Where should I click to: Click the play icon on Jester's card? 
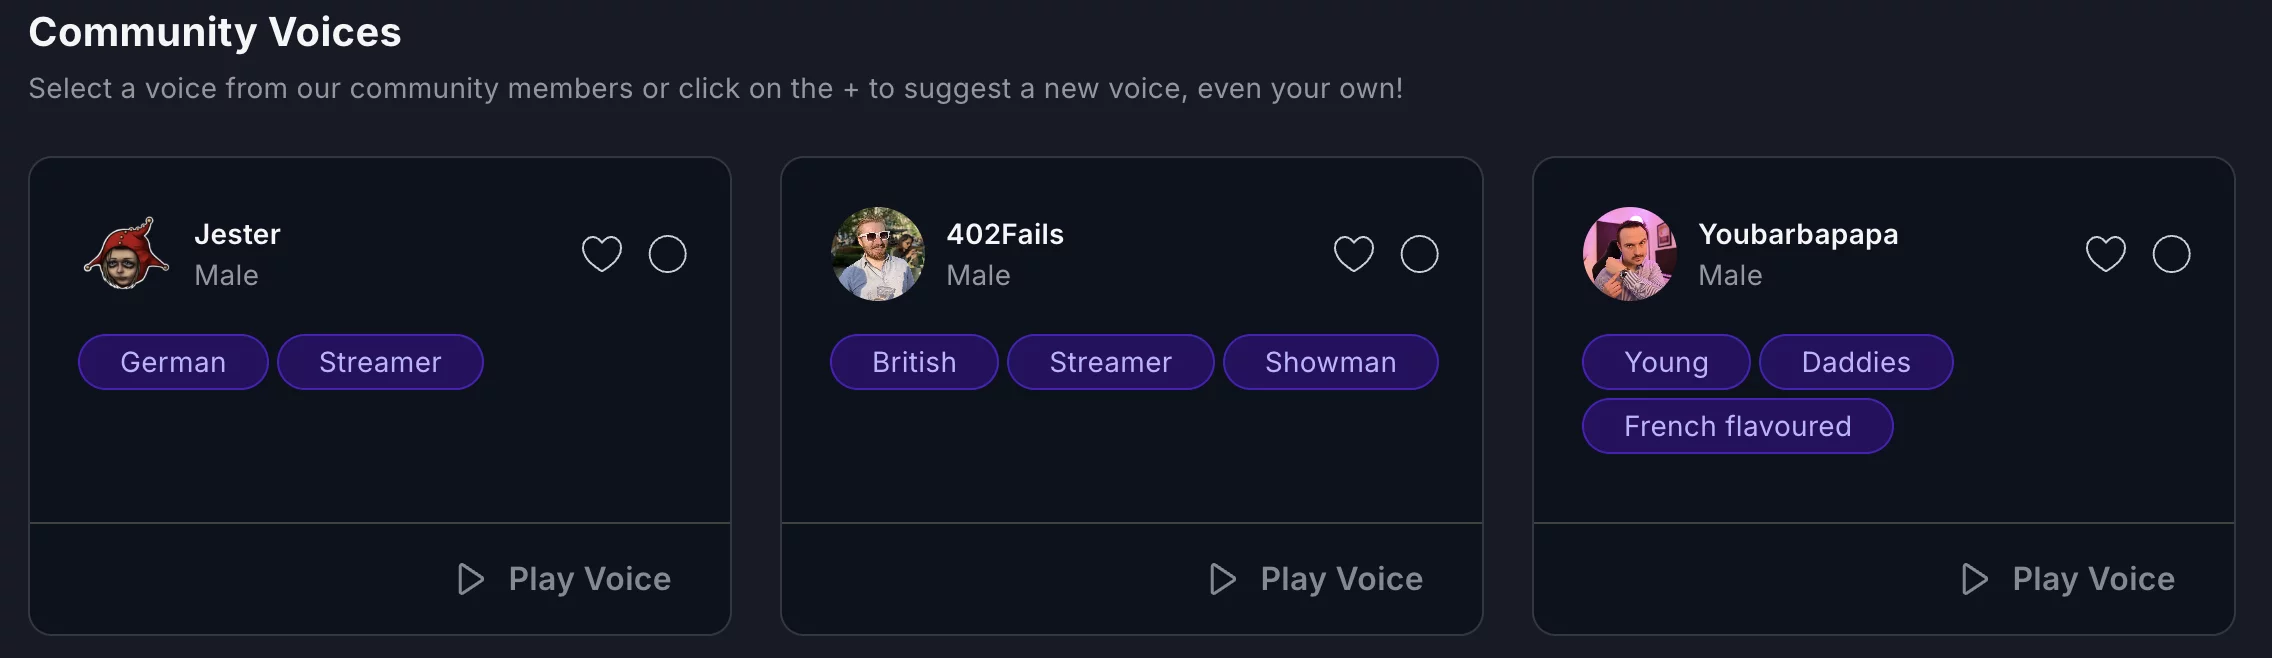471,578
